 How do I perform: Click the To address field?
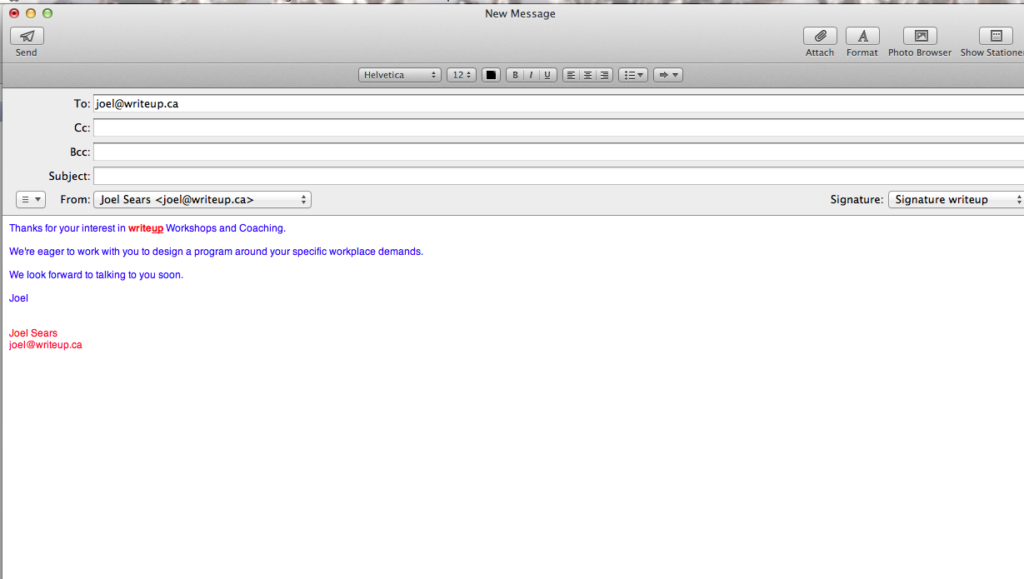tap(558, 104)
